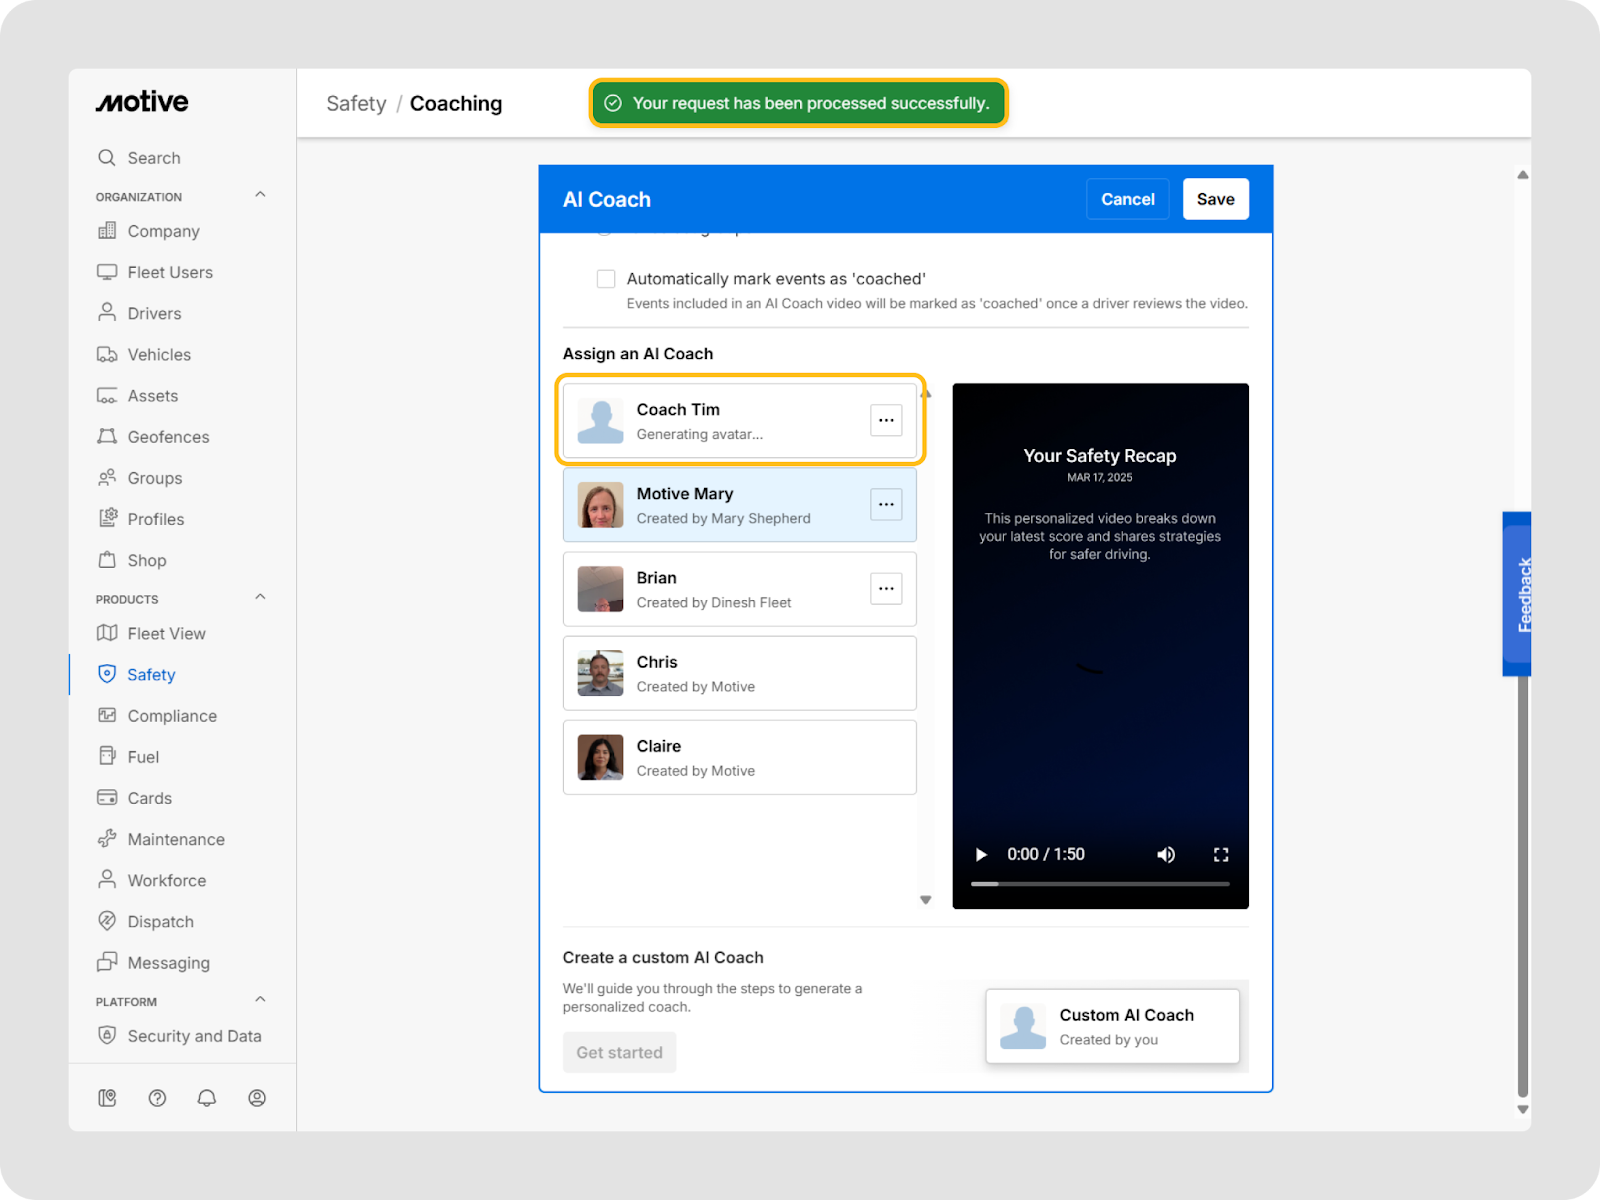Screen dimensions: 1600x1200
Task: Open the help question mark icon
Action: click(157, 1098)
